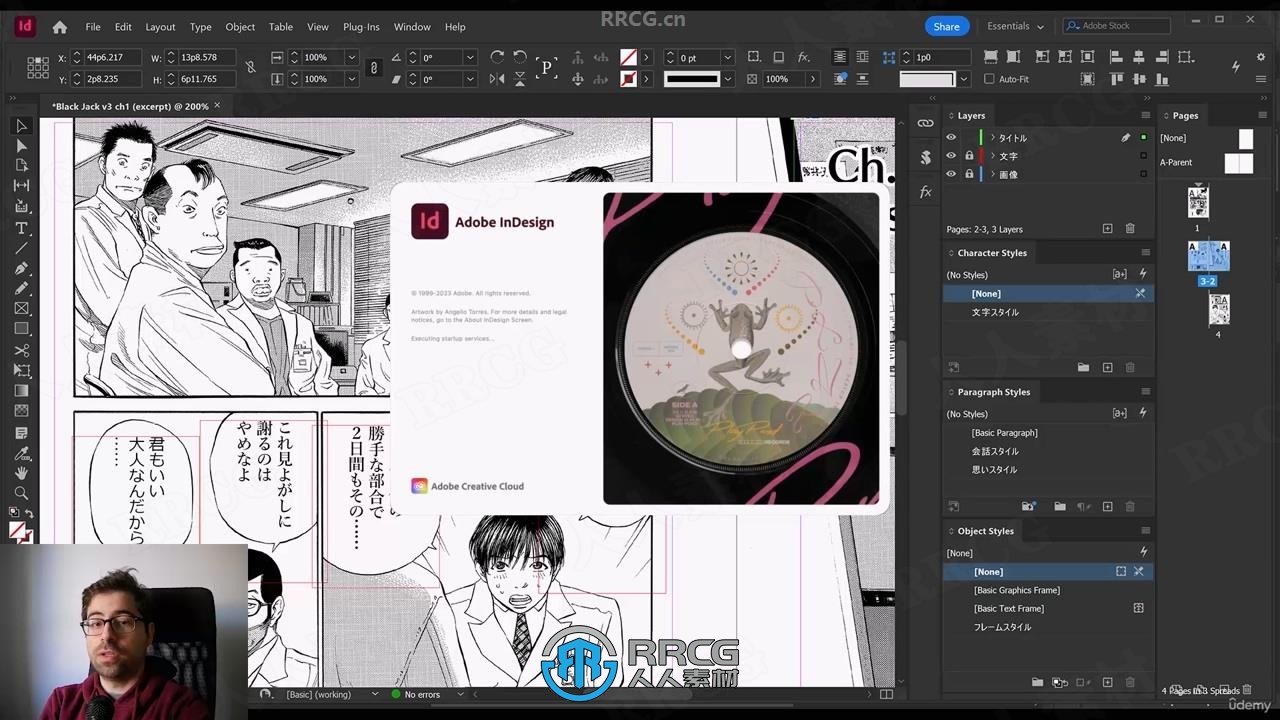Toggle constrain proportions for width and height
The image size is (1280, 720).
point(250,68)
